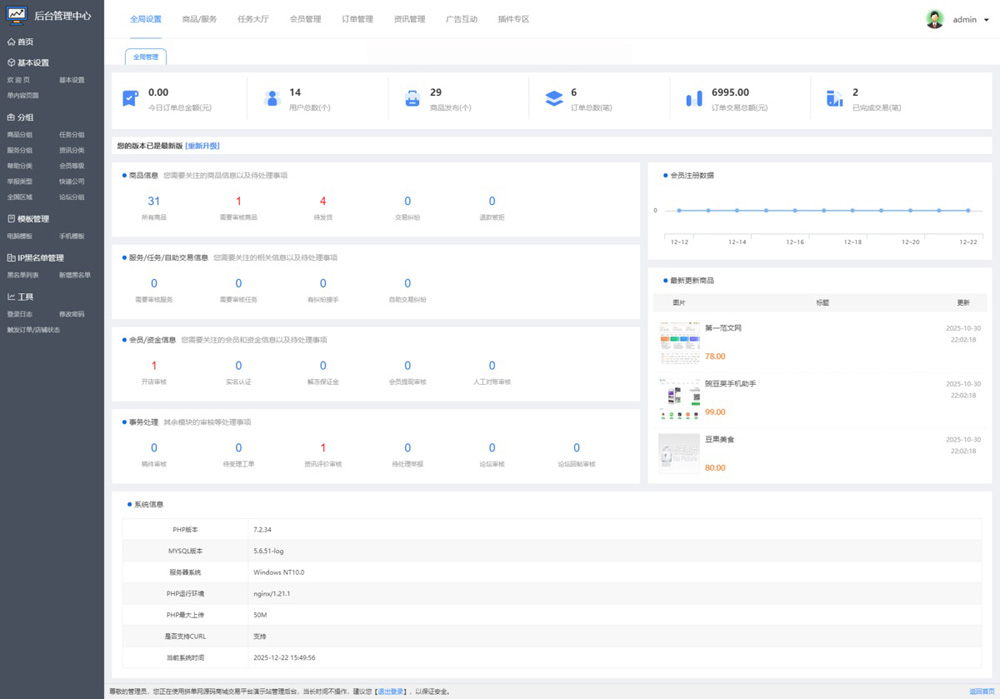This screenshot has width=1000, height=699.
Task: Click the 已完成交易 report icon
Action: (835, 98)
